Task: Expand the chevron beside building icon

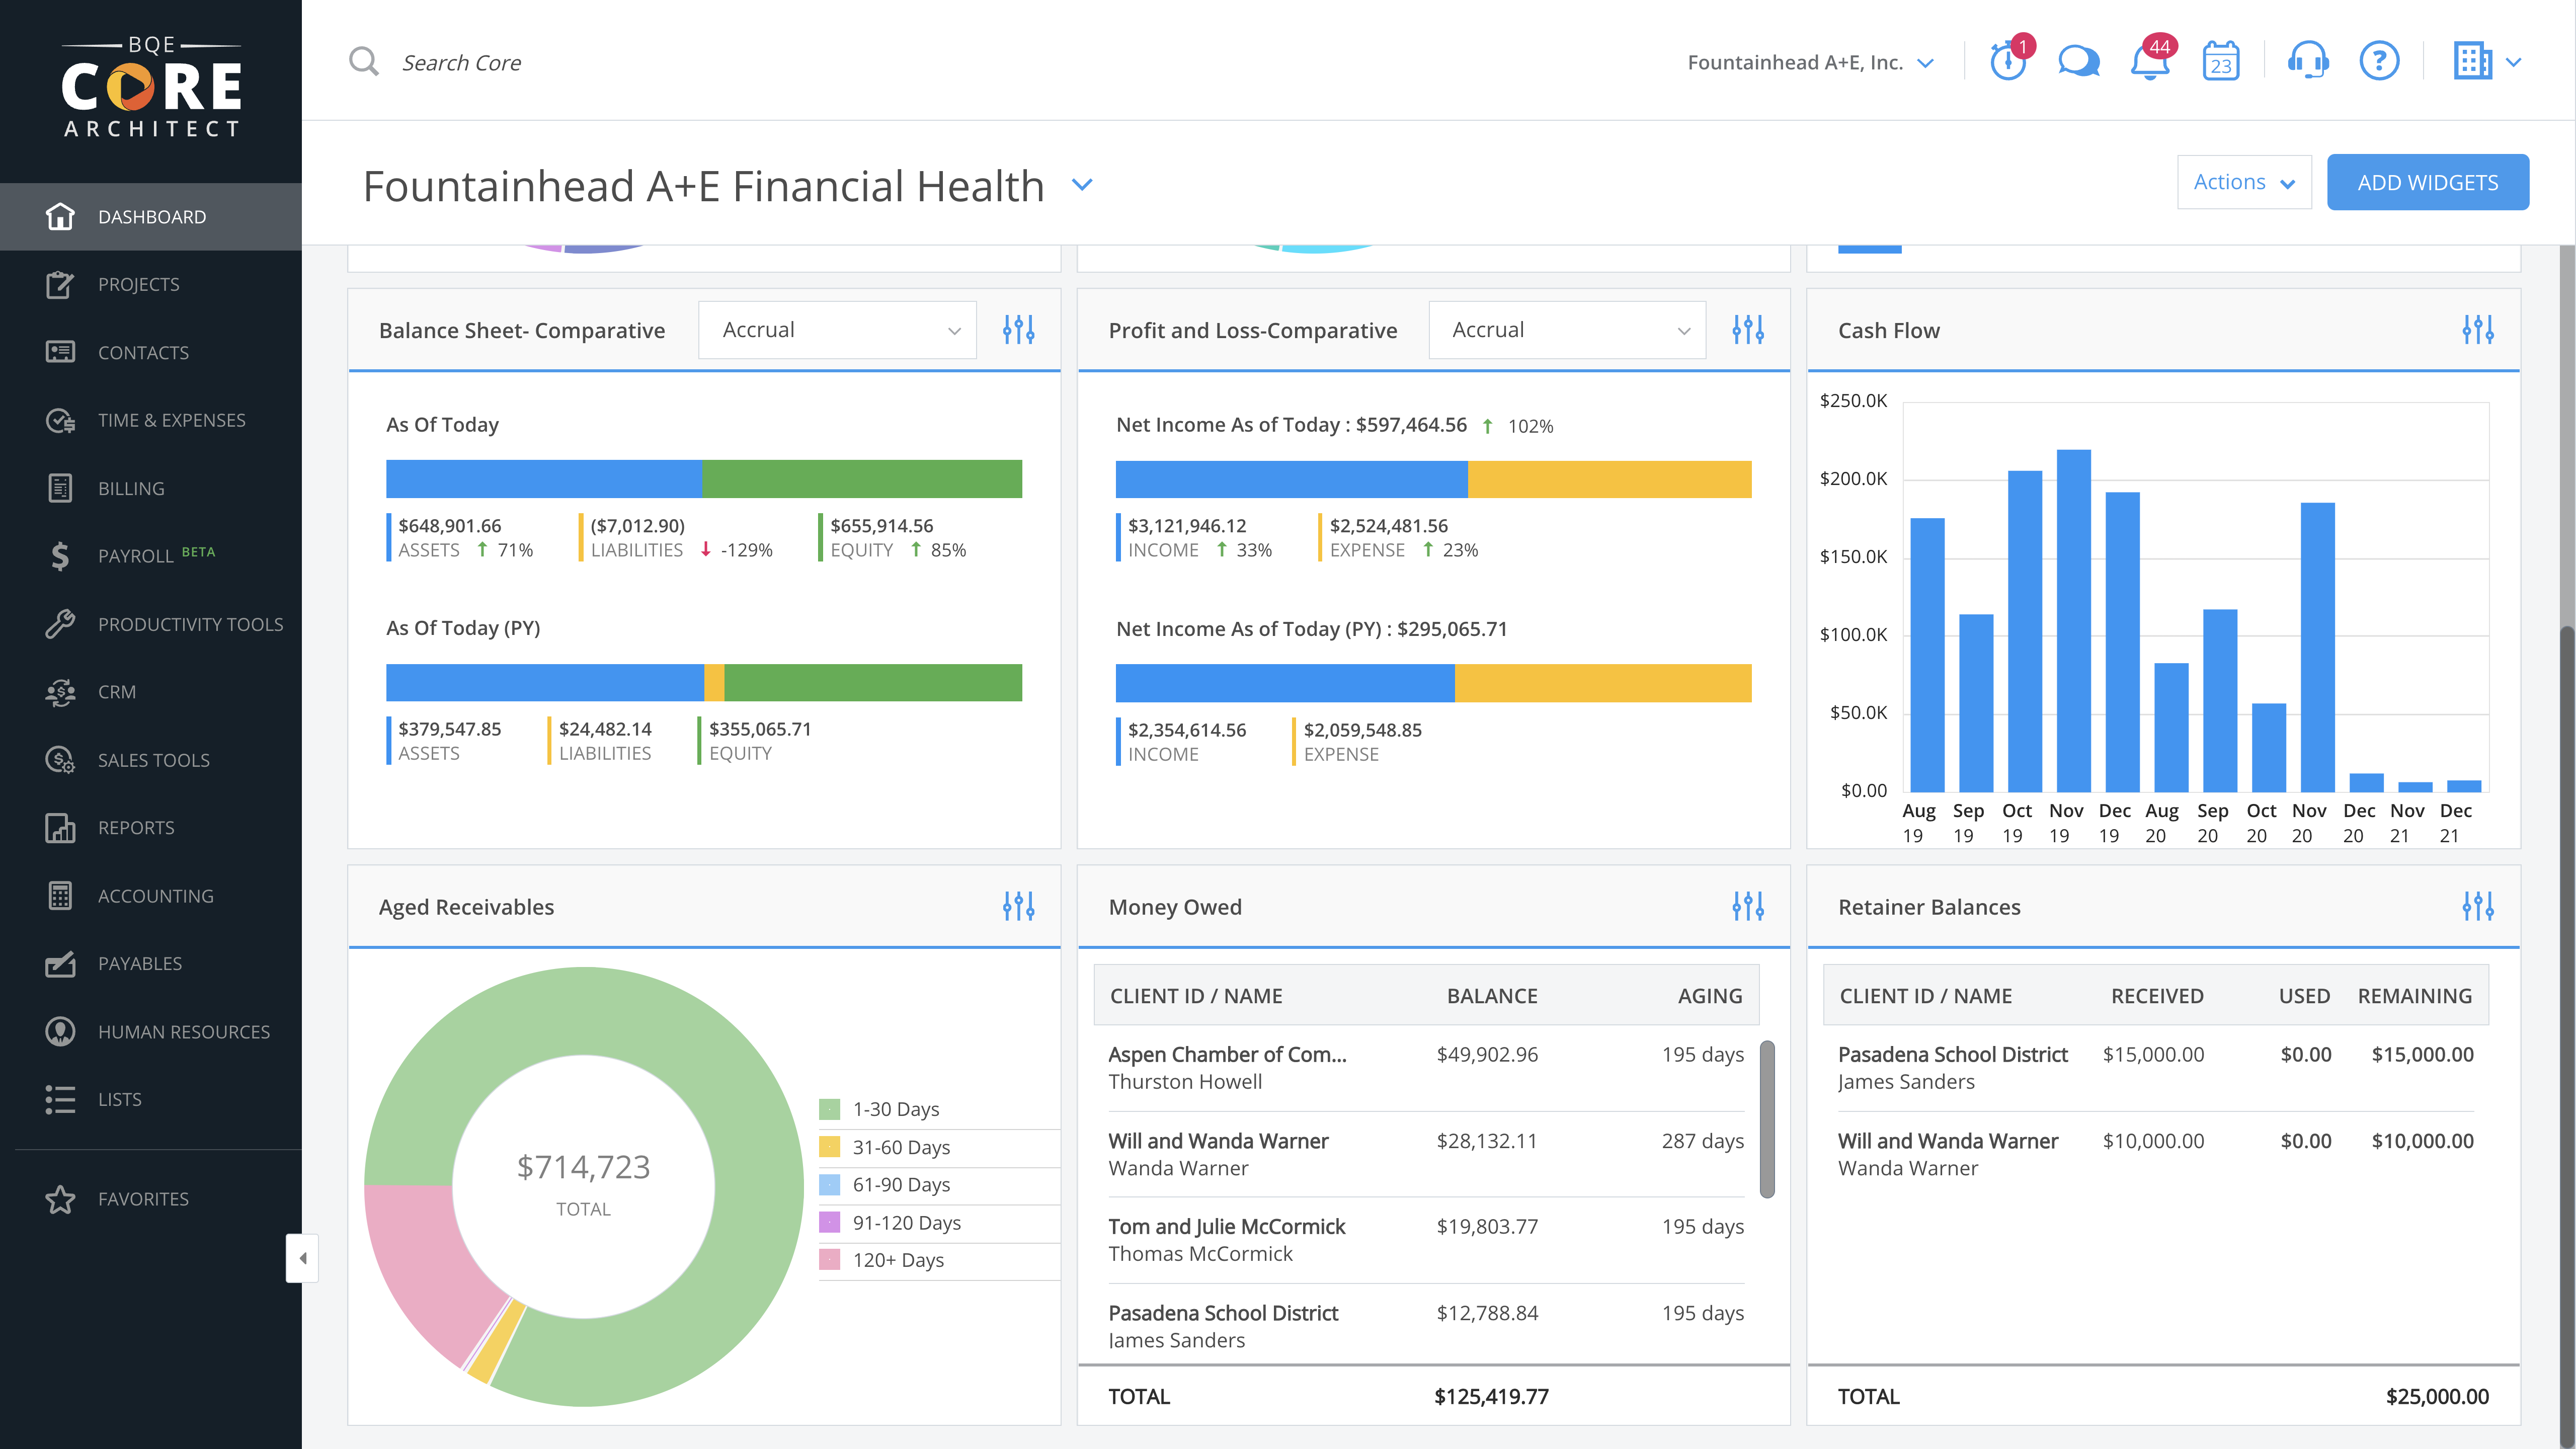Action: coord(2515,62)
